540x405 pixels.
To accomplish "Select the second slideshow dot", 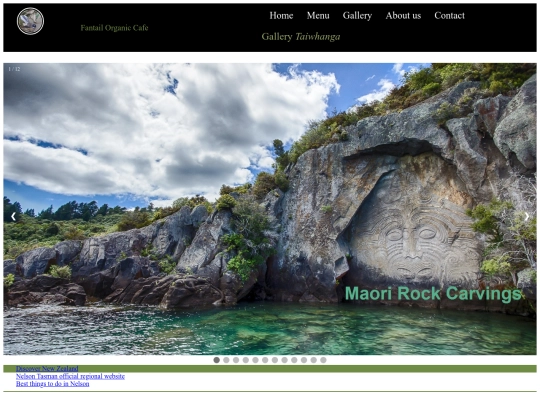I will (x=226, y=360).
